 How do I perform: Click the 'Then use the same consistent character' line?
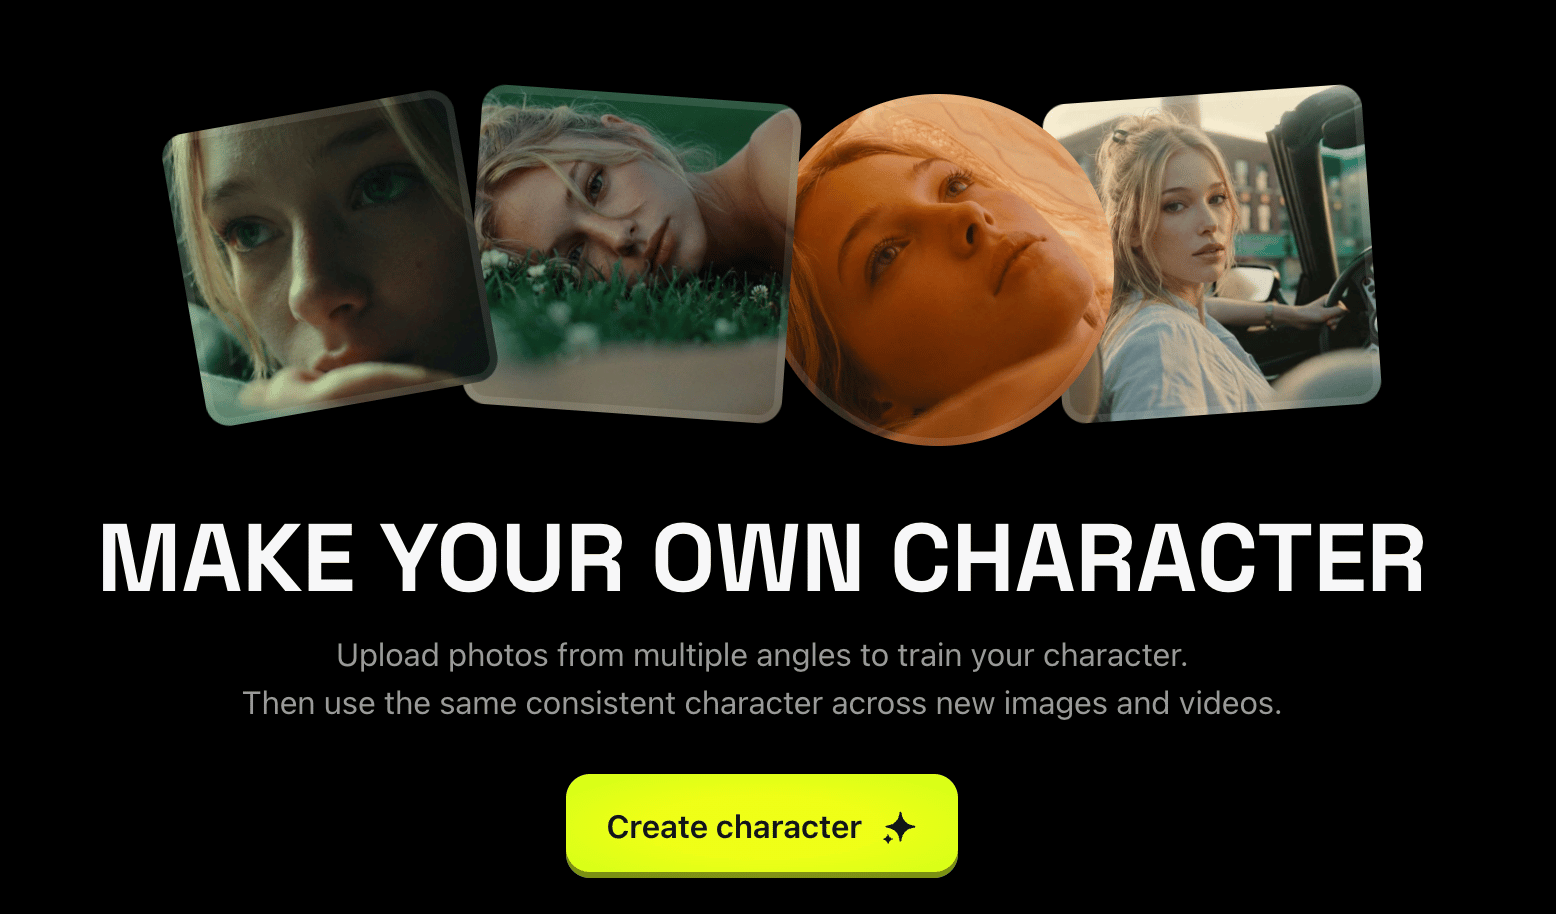click(762, 703)
